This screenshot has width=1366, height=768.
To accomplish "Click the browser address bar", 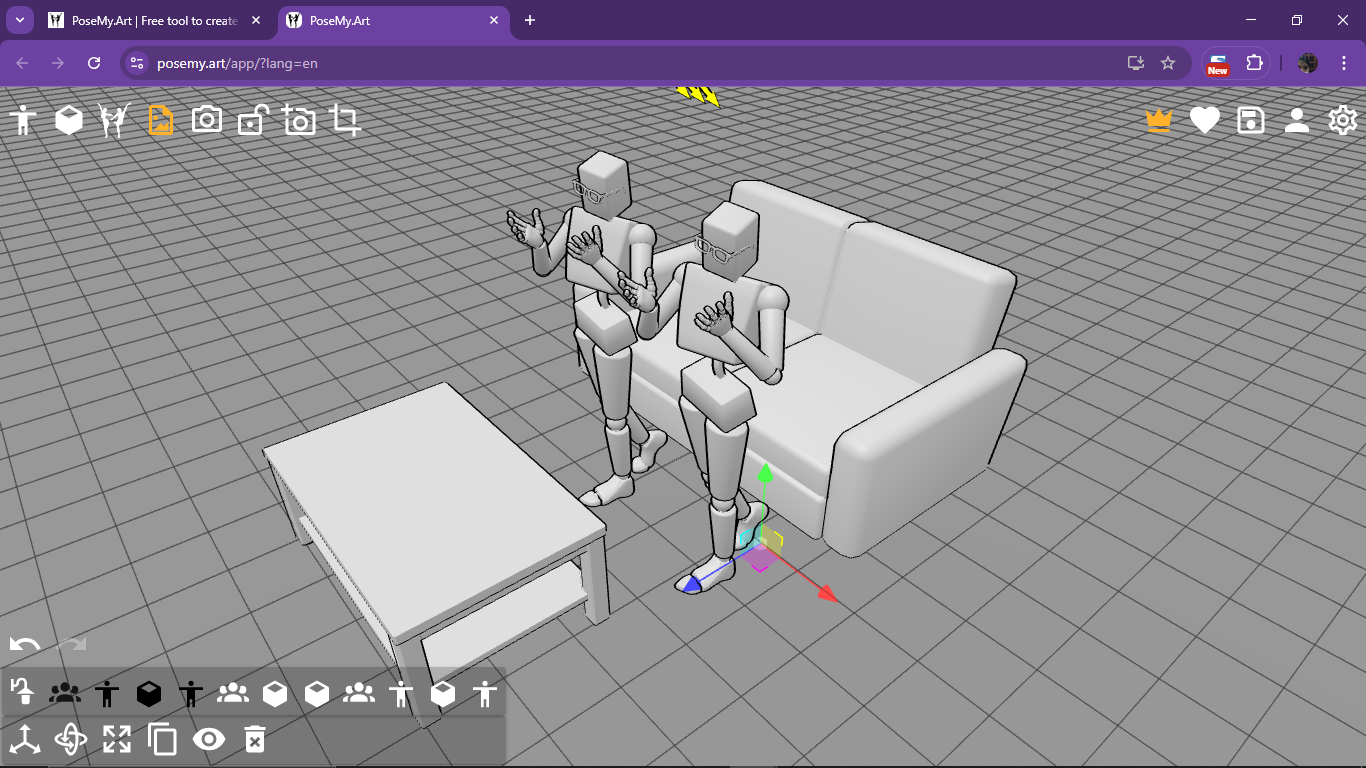I will [x=400, y=62].
